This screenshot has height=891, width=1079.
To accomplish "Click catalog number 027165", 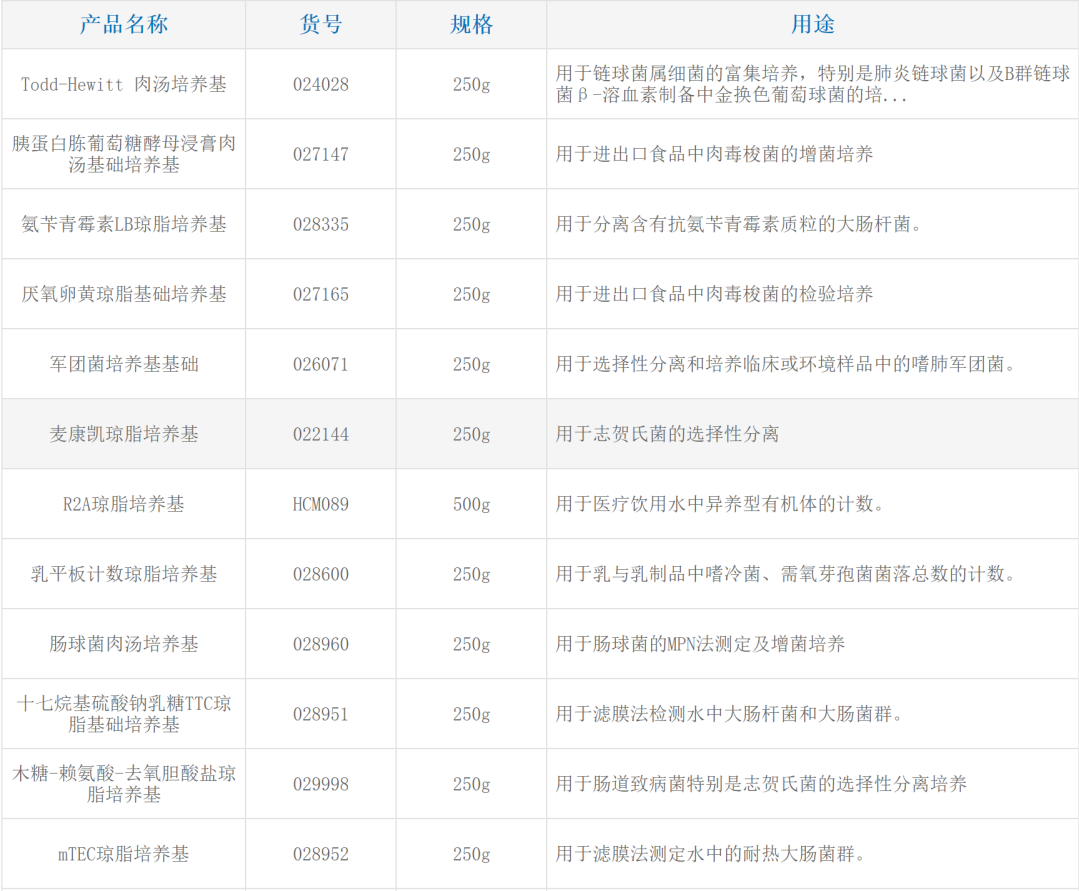I will [x=322, y=294].
